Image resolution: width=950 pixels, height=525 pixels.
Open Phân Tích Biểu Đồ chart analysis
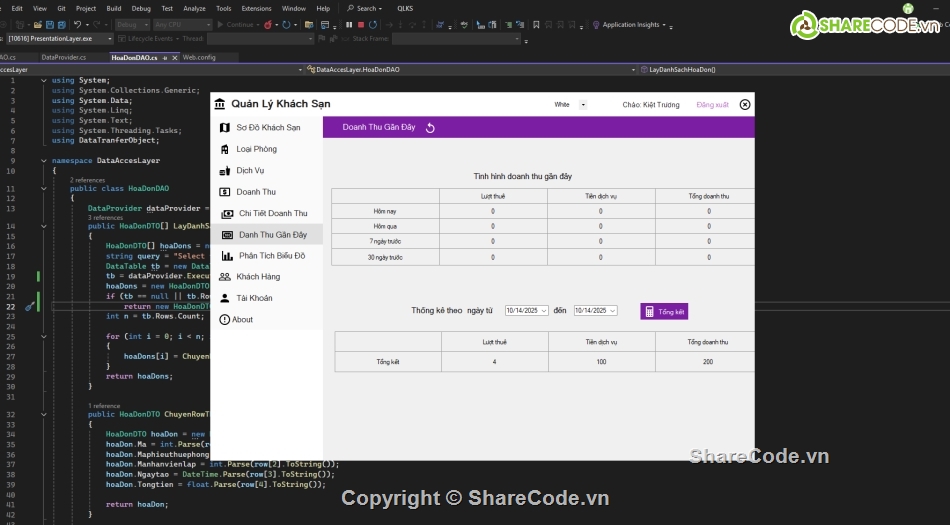[271, 256]
